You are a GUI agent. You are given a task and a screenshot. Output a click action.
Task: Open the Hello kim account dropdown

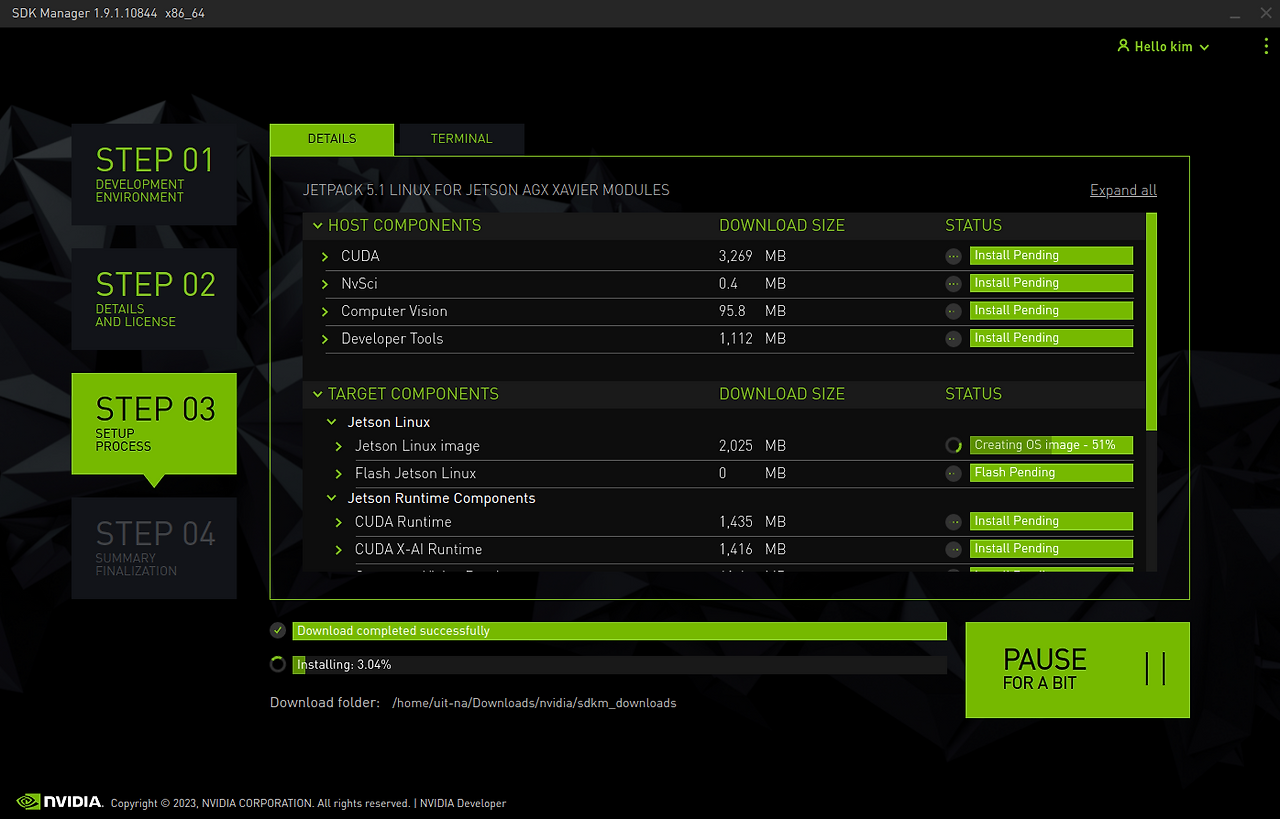(x=1164, y=47)
